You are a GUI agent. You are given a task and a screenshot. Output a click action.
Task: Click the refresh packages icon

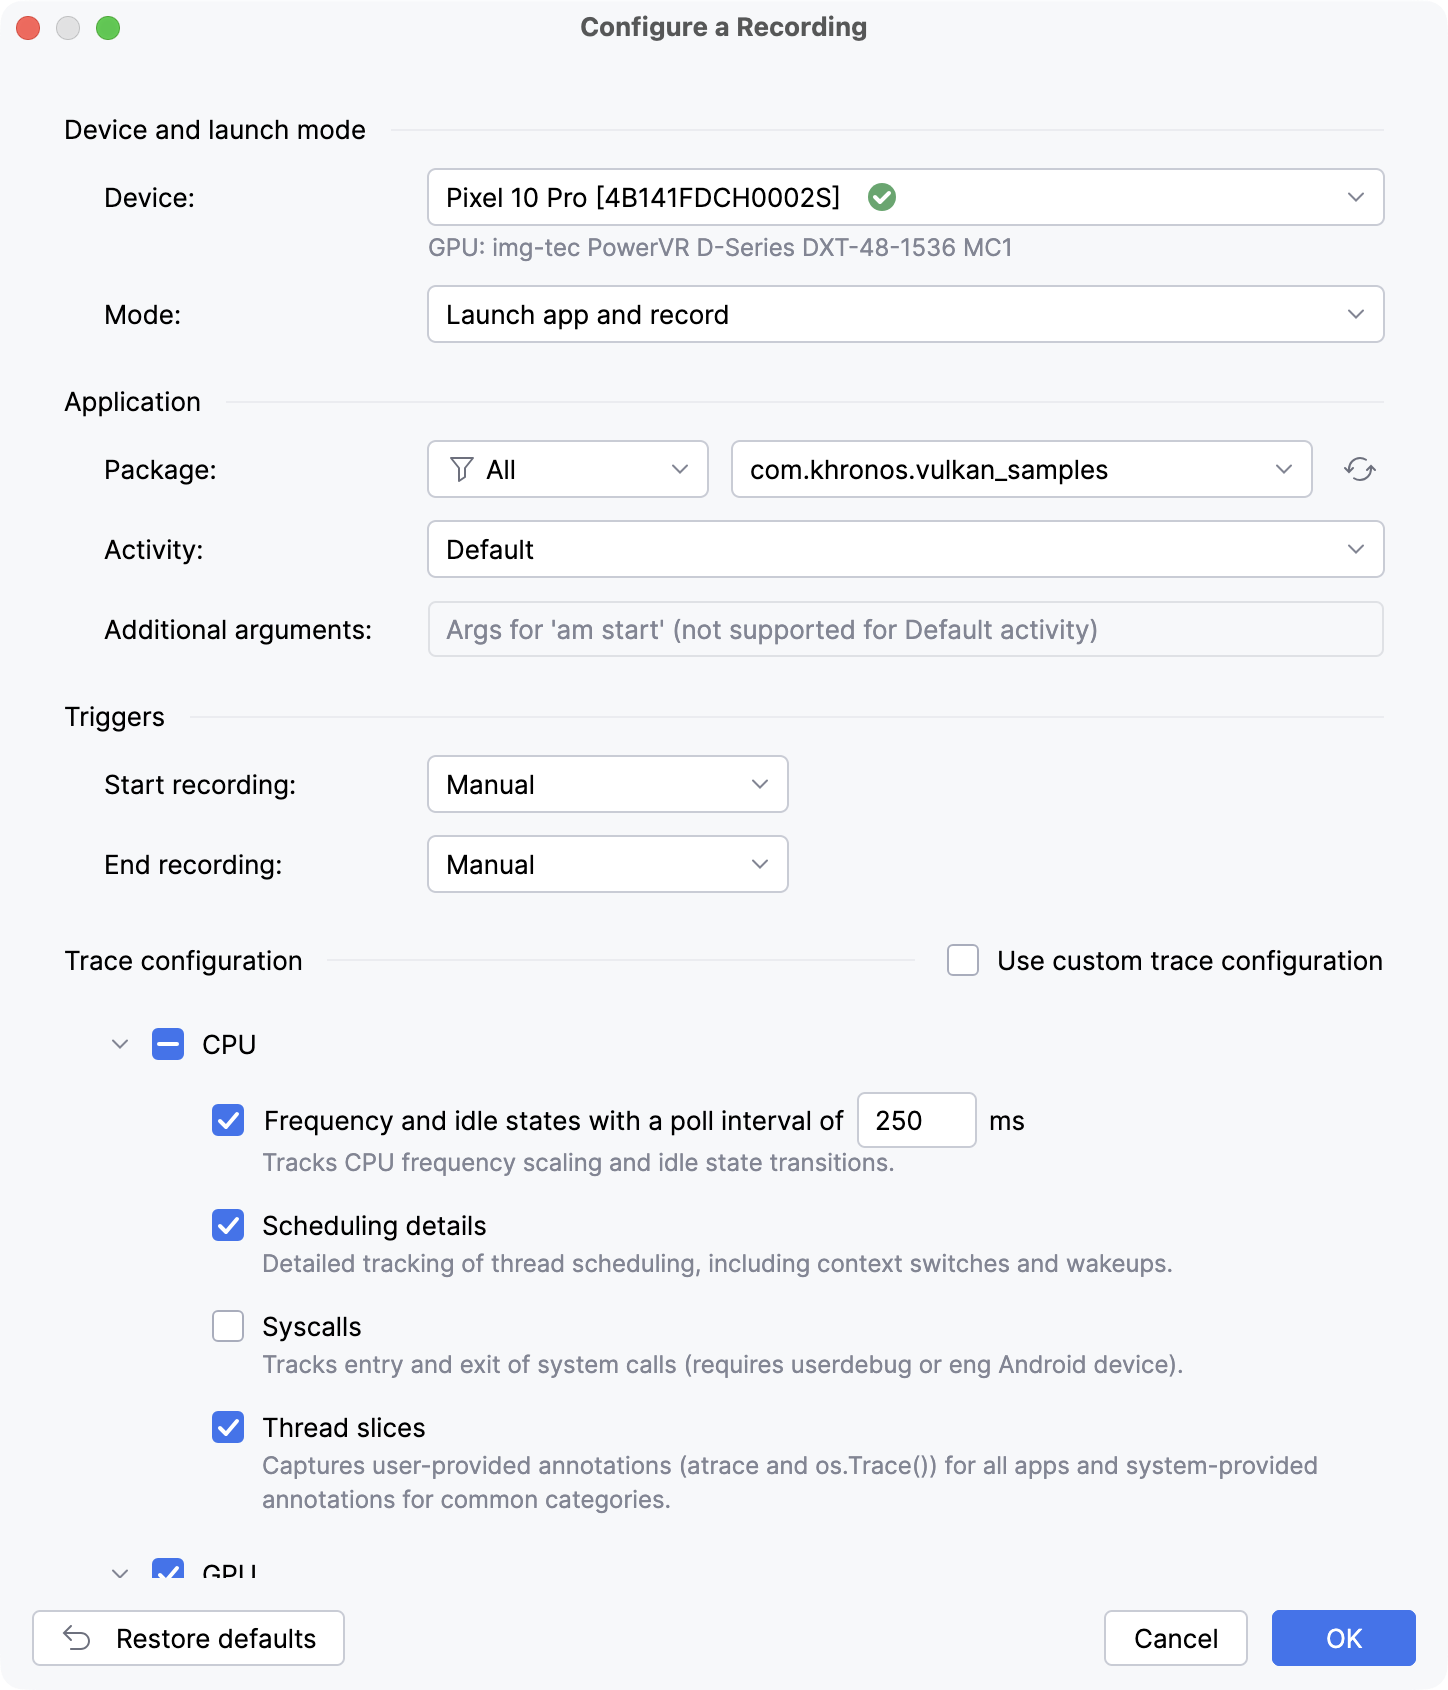tap(1359, 469)
